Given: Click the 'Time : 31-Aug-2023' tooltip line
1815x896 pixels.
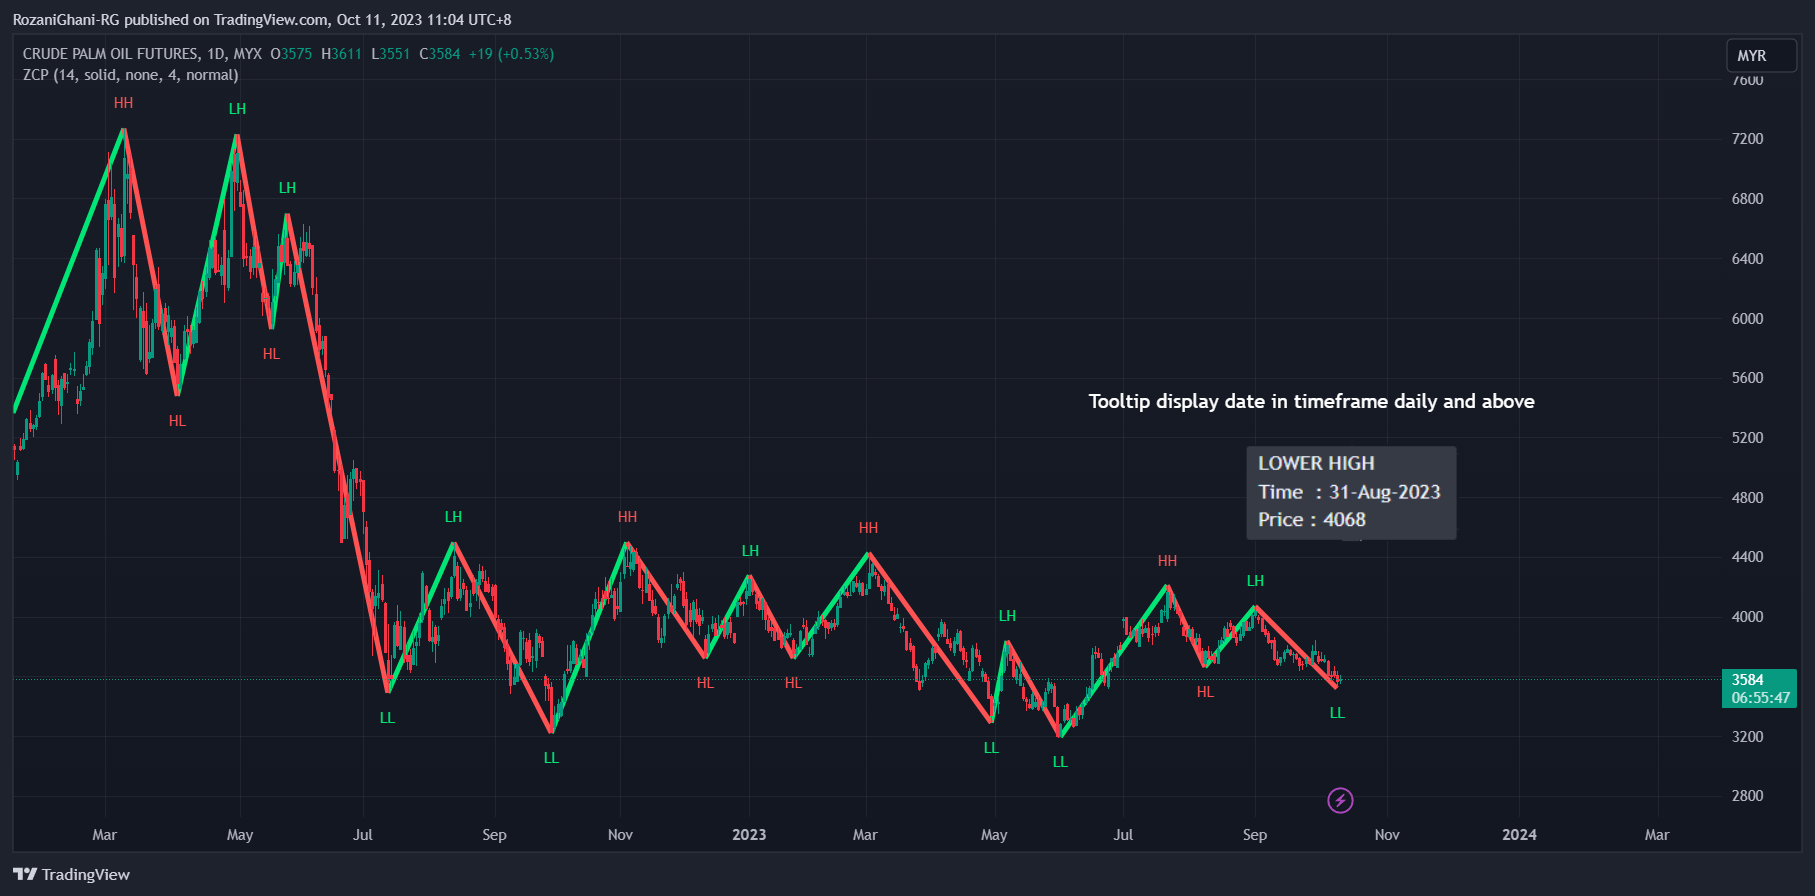Looking at the screenshot, I should click(x=1349, y=492).
